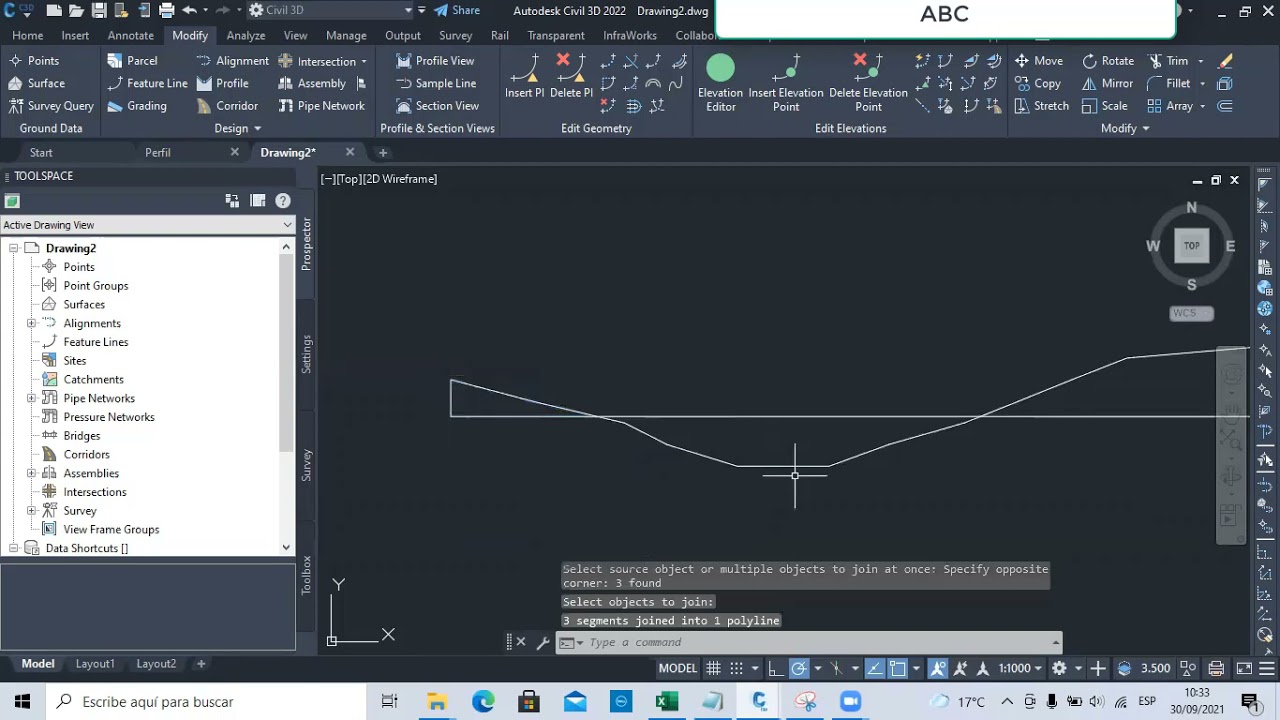
Task: Select the Mirror tool
Action: tap(1108, 83)
